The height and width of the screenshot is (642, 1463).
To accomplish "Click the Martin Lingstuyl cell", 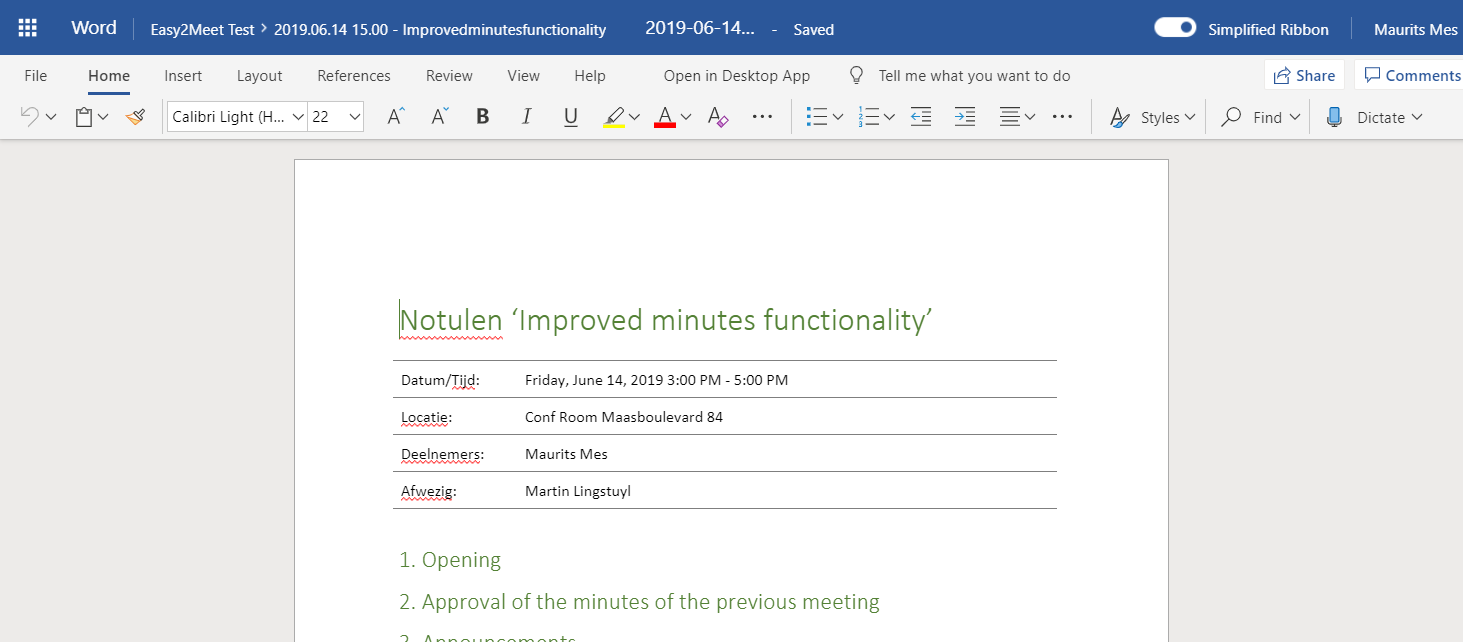I will (x=578, y=491).
